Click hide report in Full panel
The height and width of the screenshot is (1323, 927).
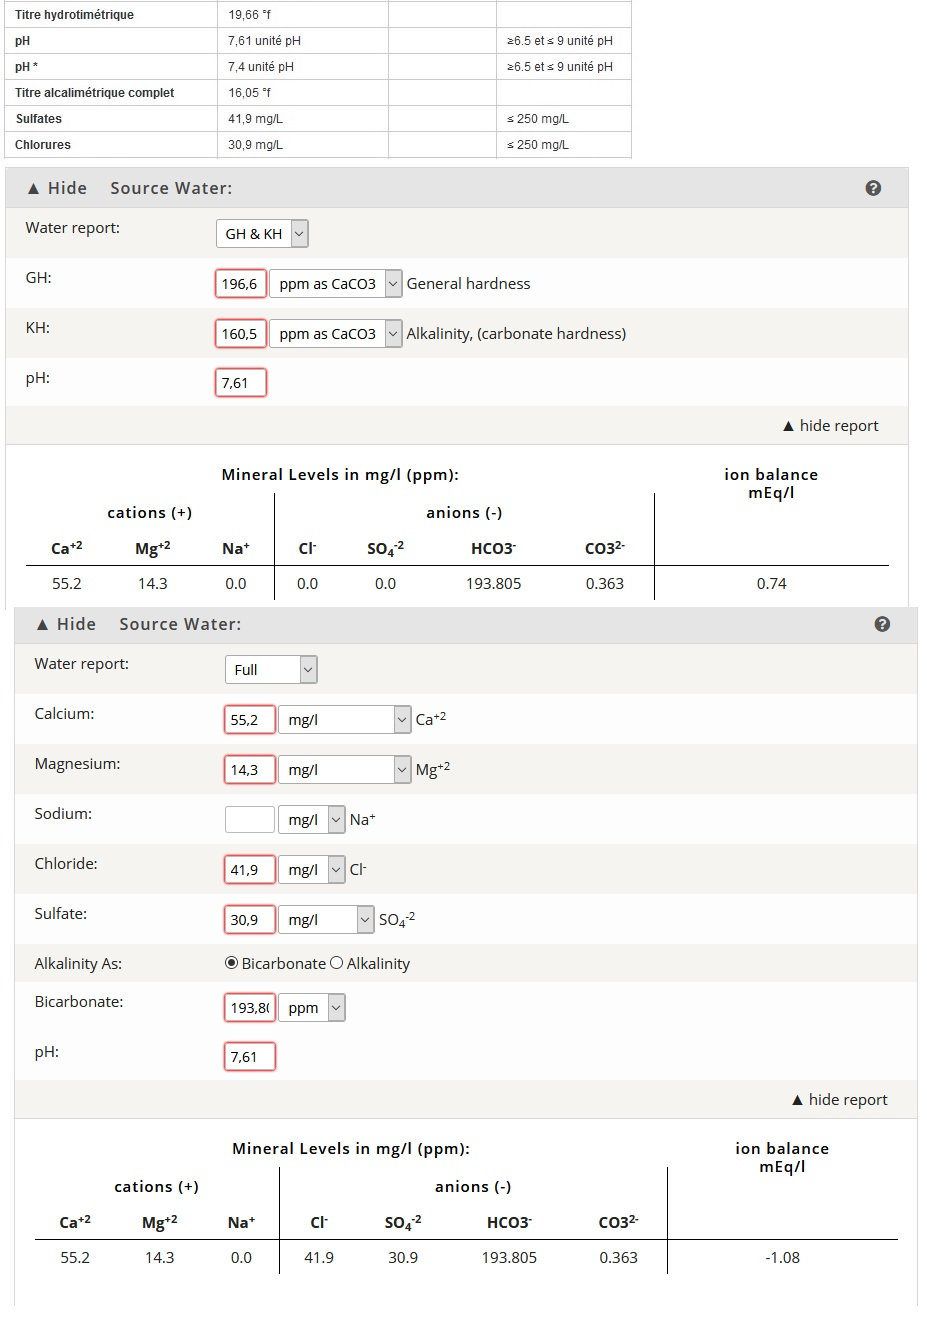pos(839,1099)
